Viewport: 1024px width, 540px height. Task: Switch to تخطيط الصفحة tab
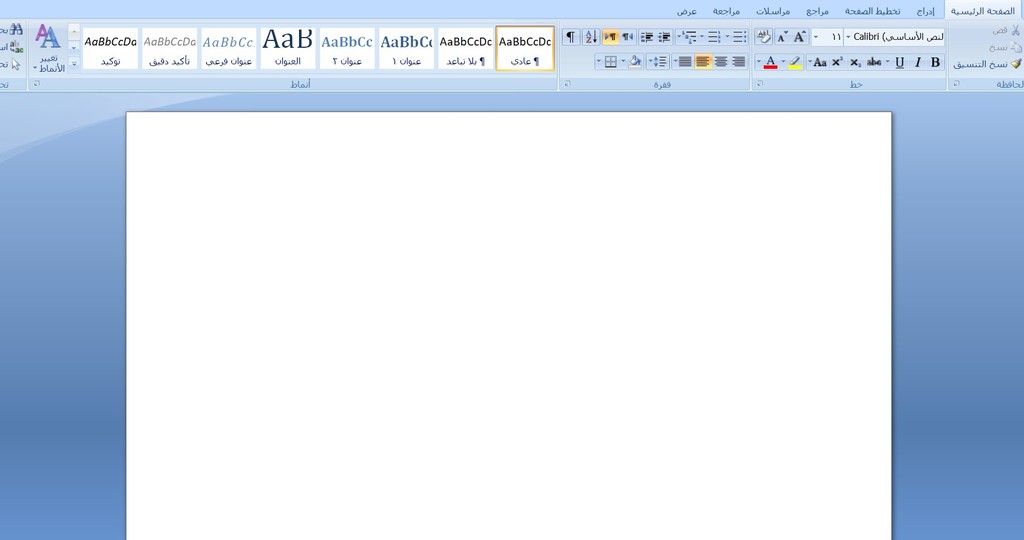pyautogui.click(x=872, y=10)
